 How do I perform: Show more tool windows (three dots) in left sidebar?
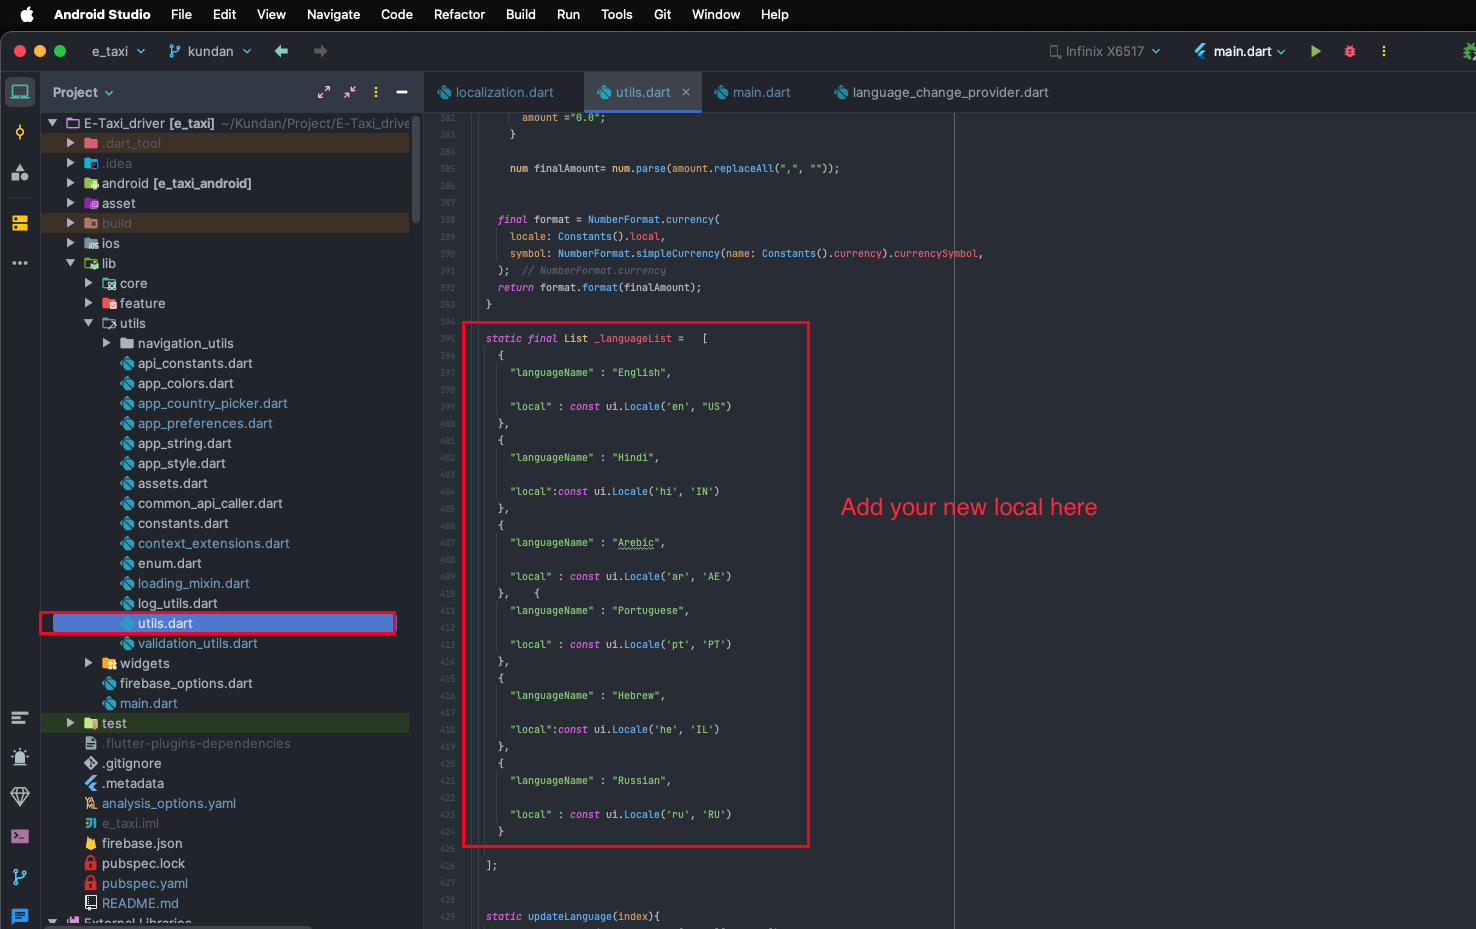[x=20, y=263]
